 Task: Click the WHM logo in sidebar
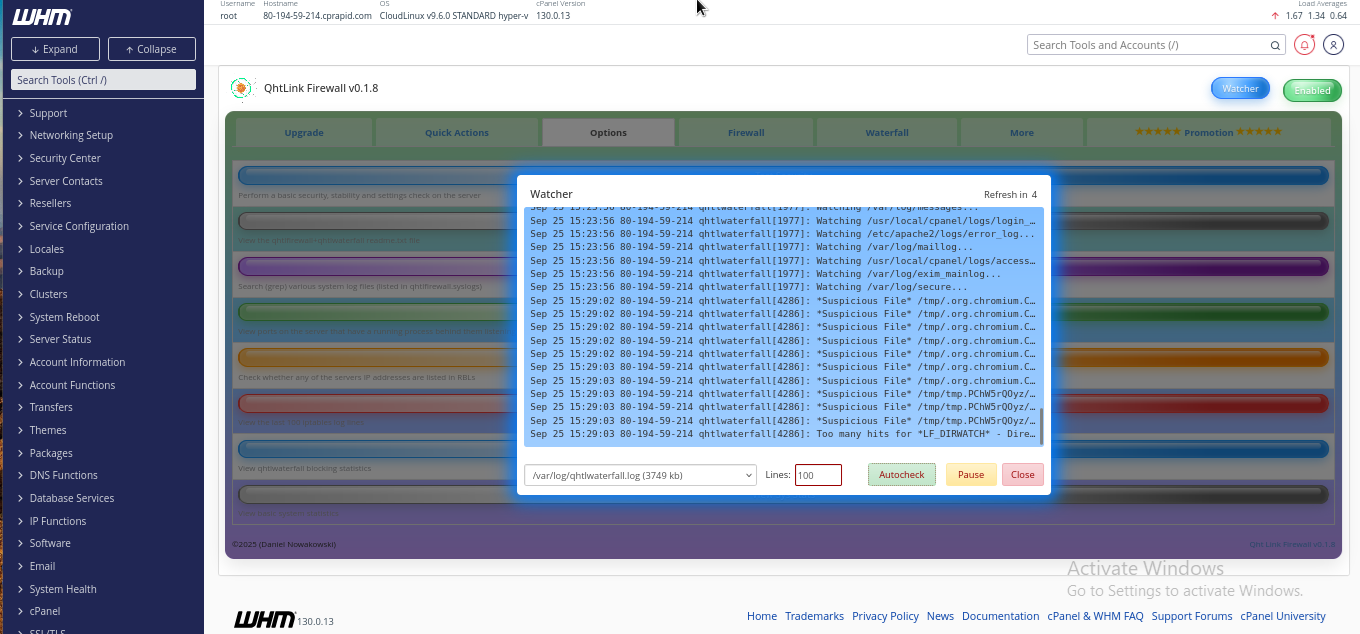pyautogui.click(x=42, y=17)
